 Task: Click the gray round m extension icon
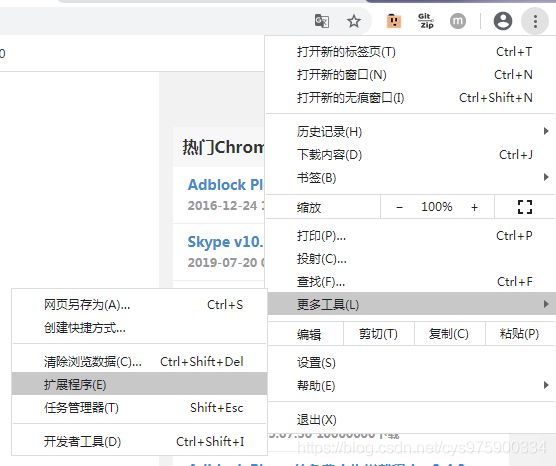click(458, 21)
